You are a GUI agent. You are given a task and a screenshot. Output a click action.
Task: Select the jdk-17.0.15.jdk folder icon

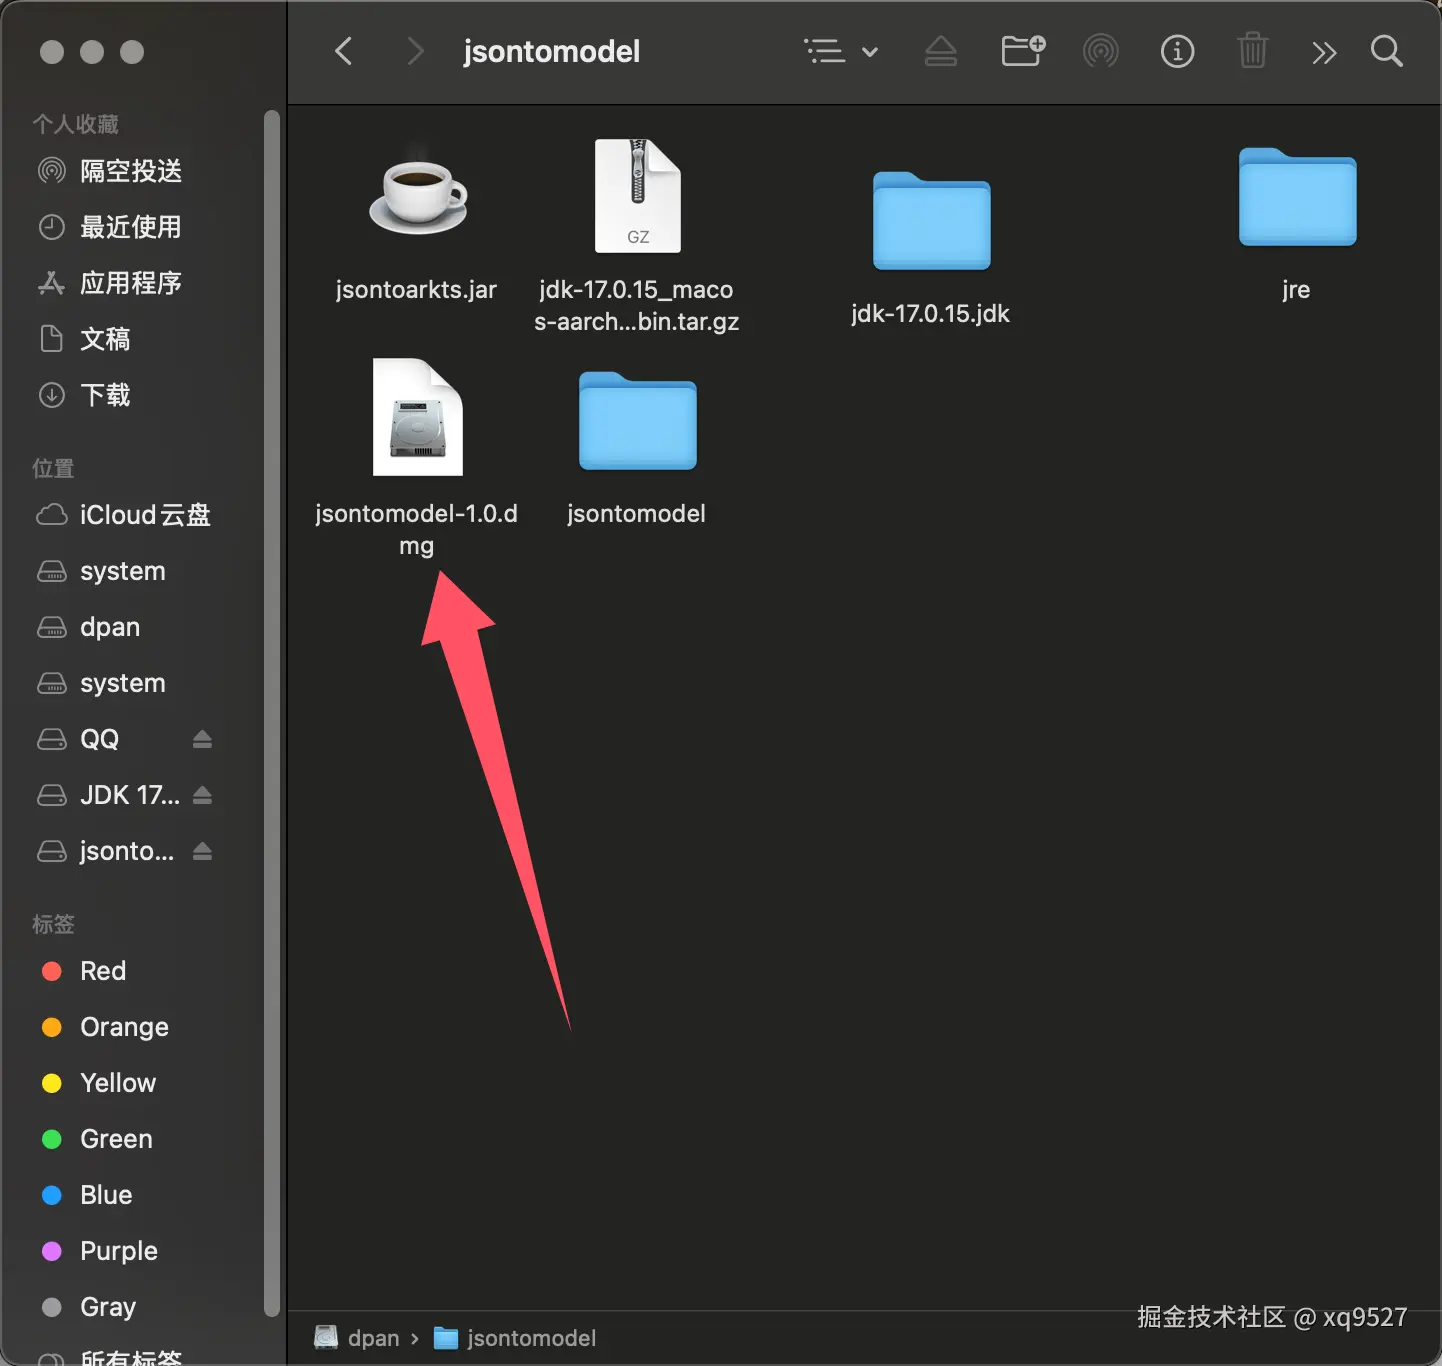tap(931, 220)
